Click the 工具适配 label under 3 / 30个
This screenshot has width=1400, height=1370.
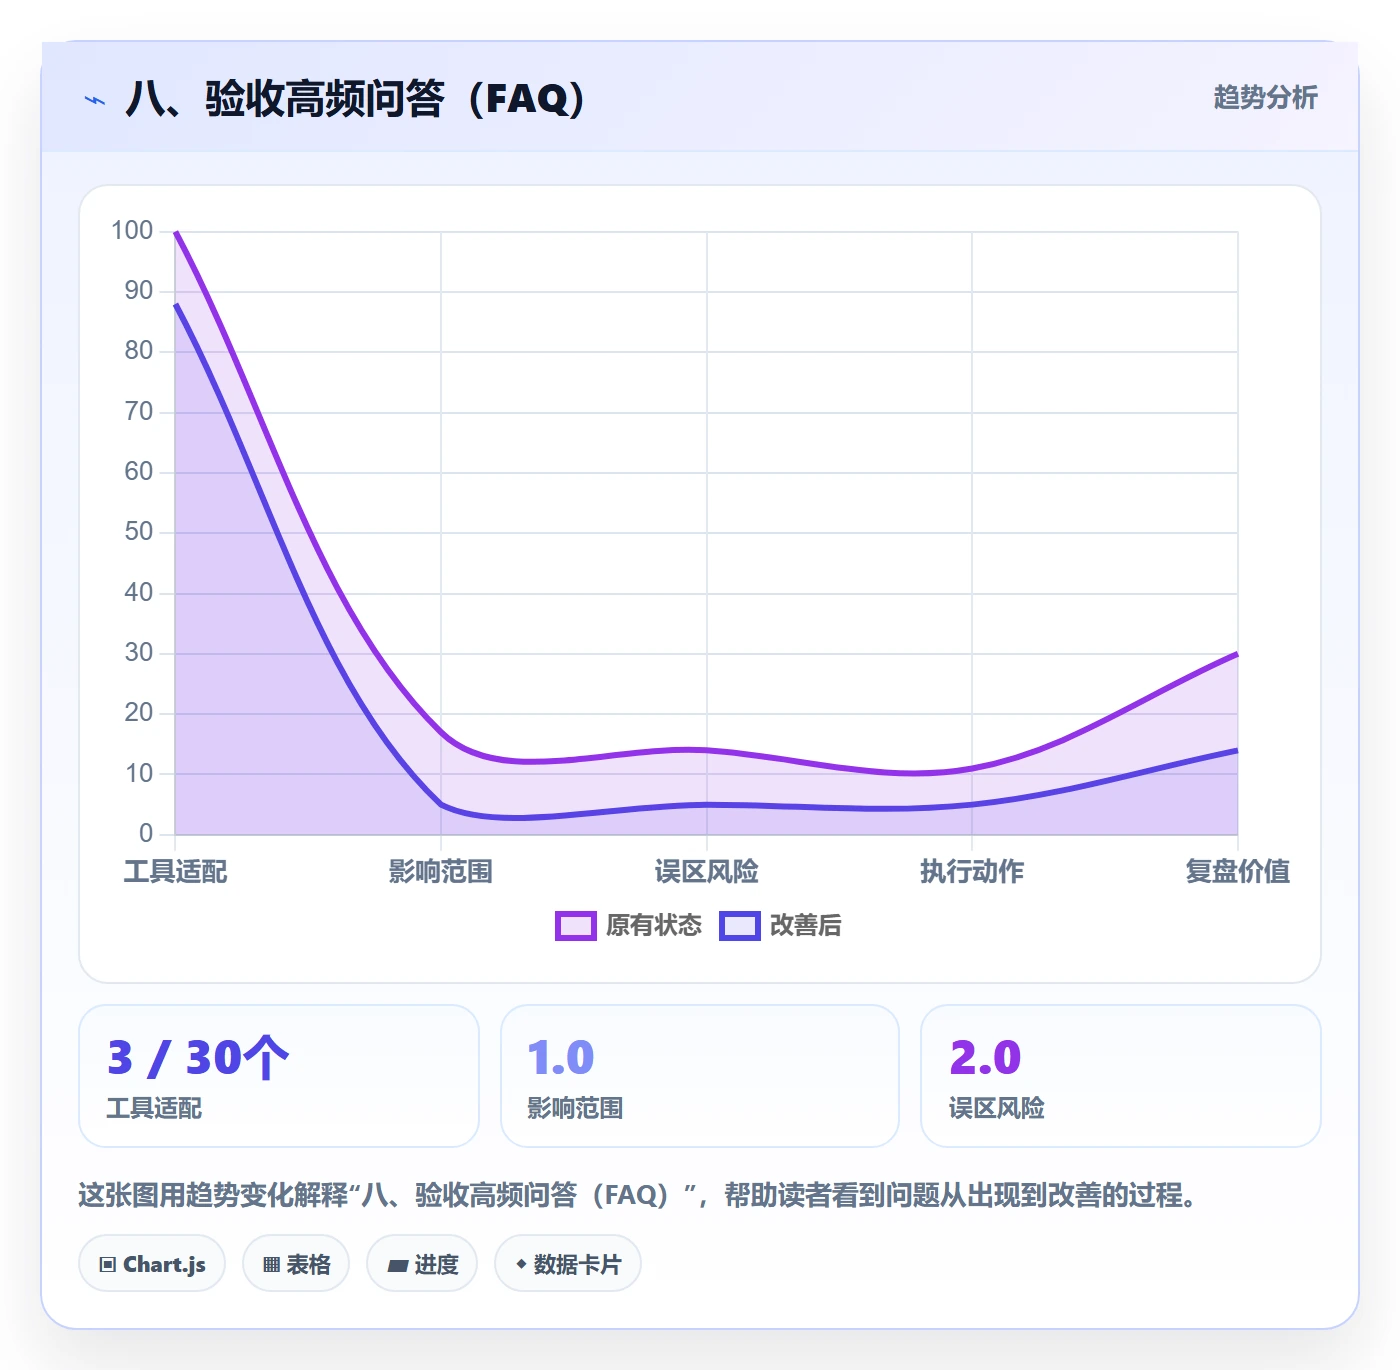(x=155, y=1108)
